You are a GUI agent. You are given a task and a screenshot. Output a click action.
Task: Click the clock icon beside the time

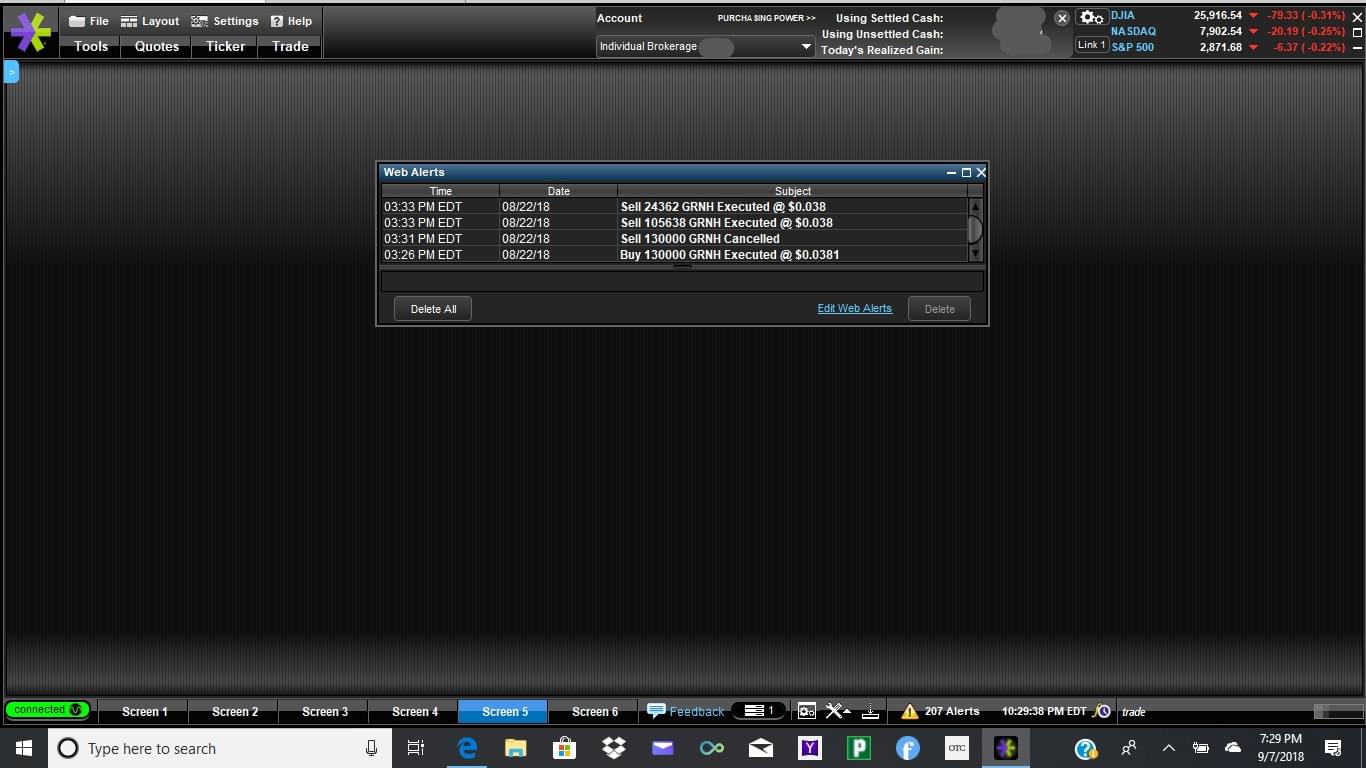1103,711
